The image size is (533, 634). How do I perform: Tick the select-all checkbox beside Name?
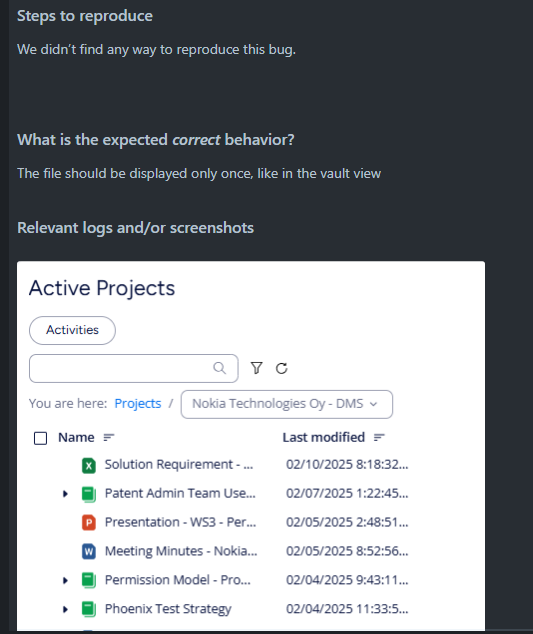pos(40,438)
